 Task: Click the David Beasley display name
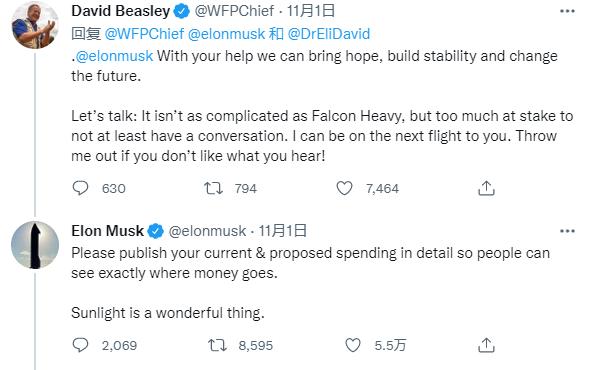click(121, 11)
